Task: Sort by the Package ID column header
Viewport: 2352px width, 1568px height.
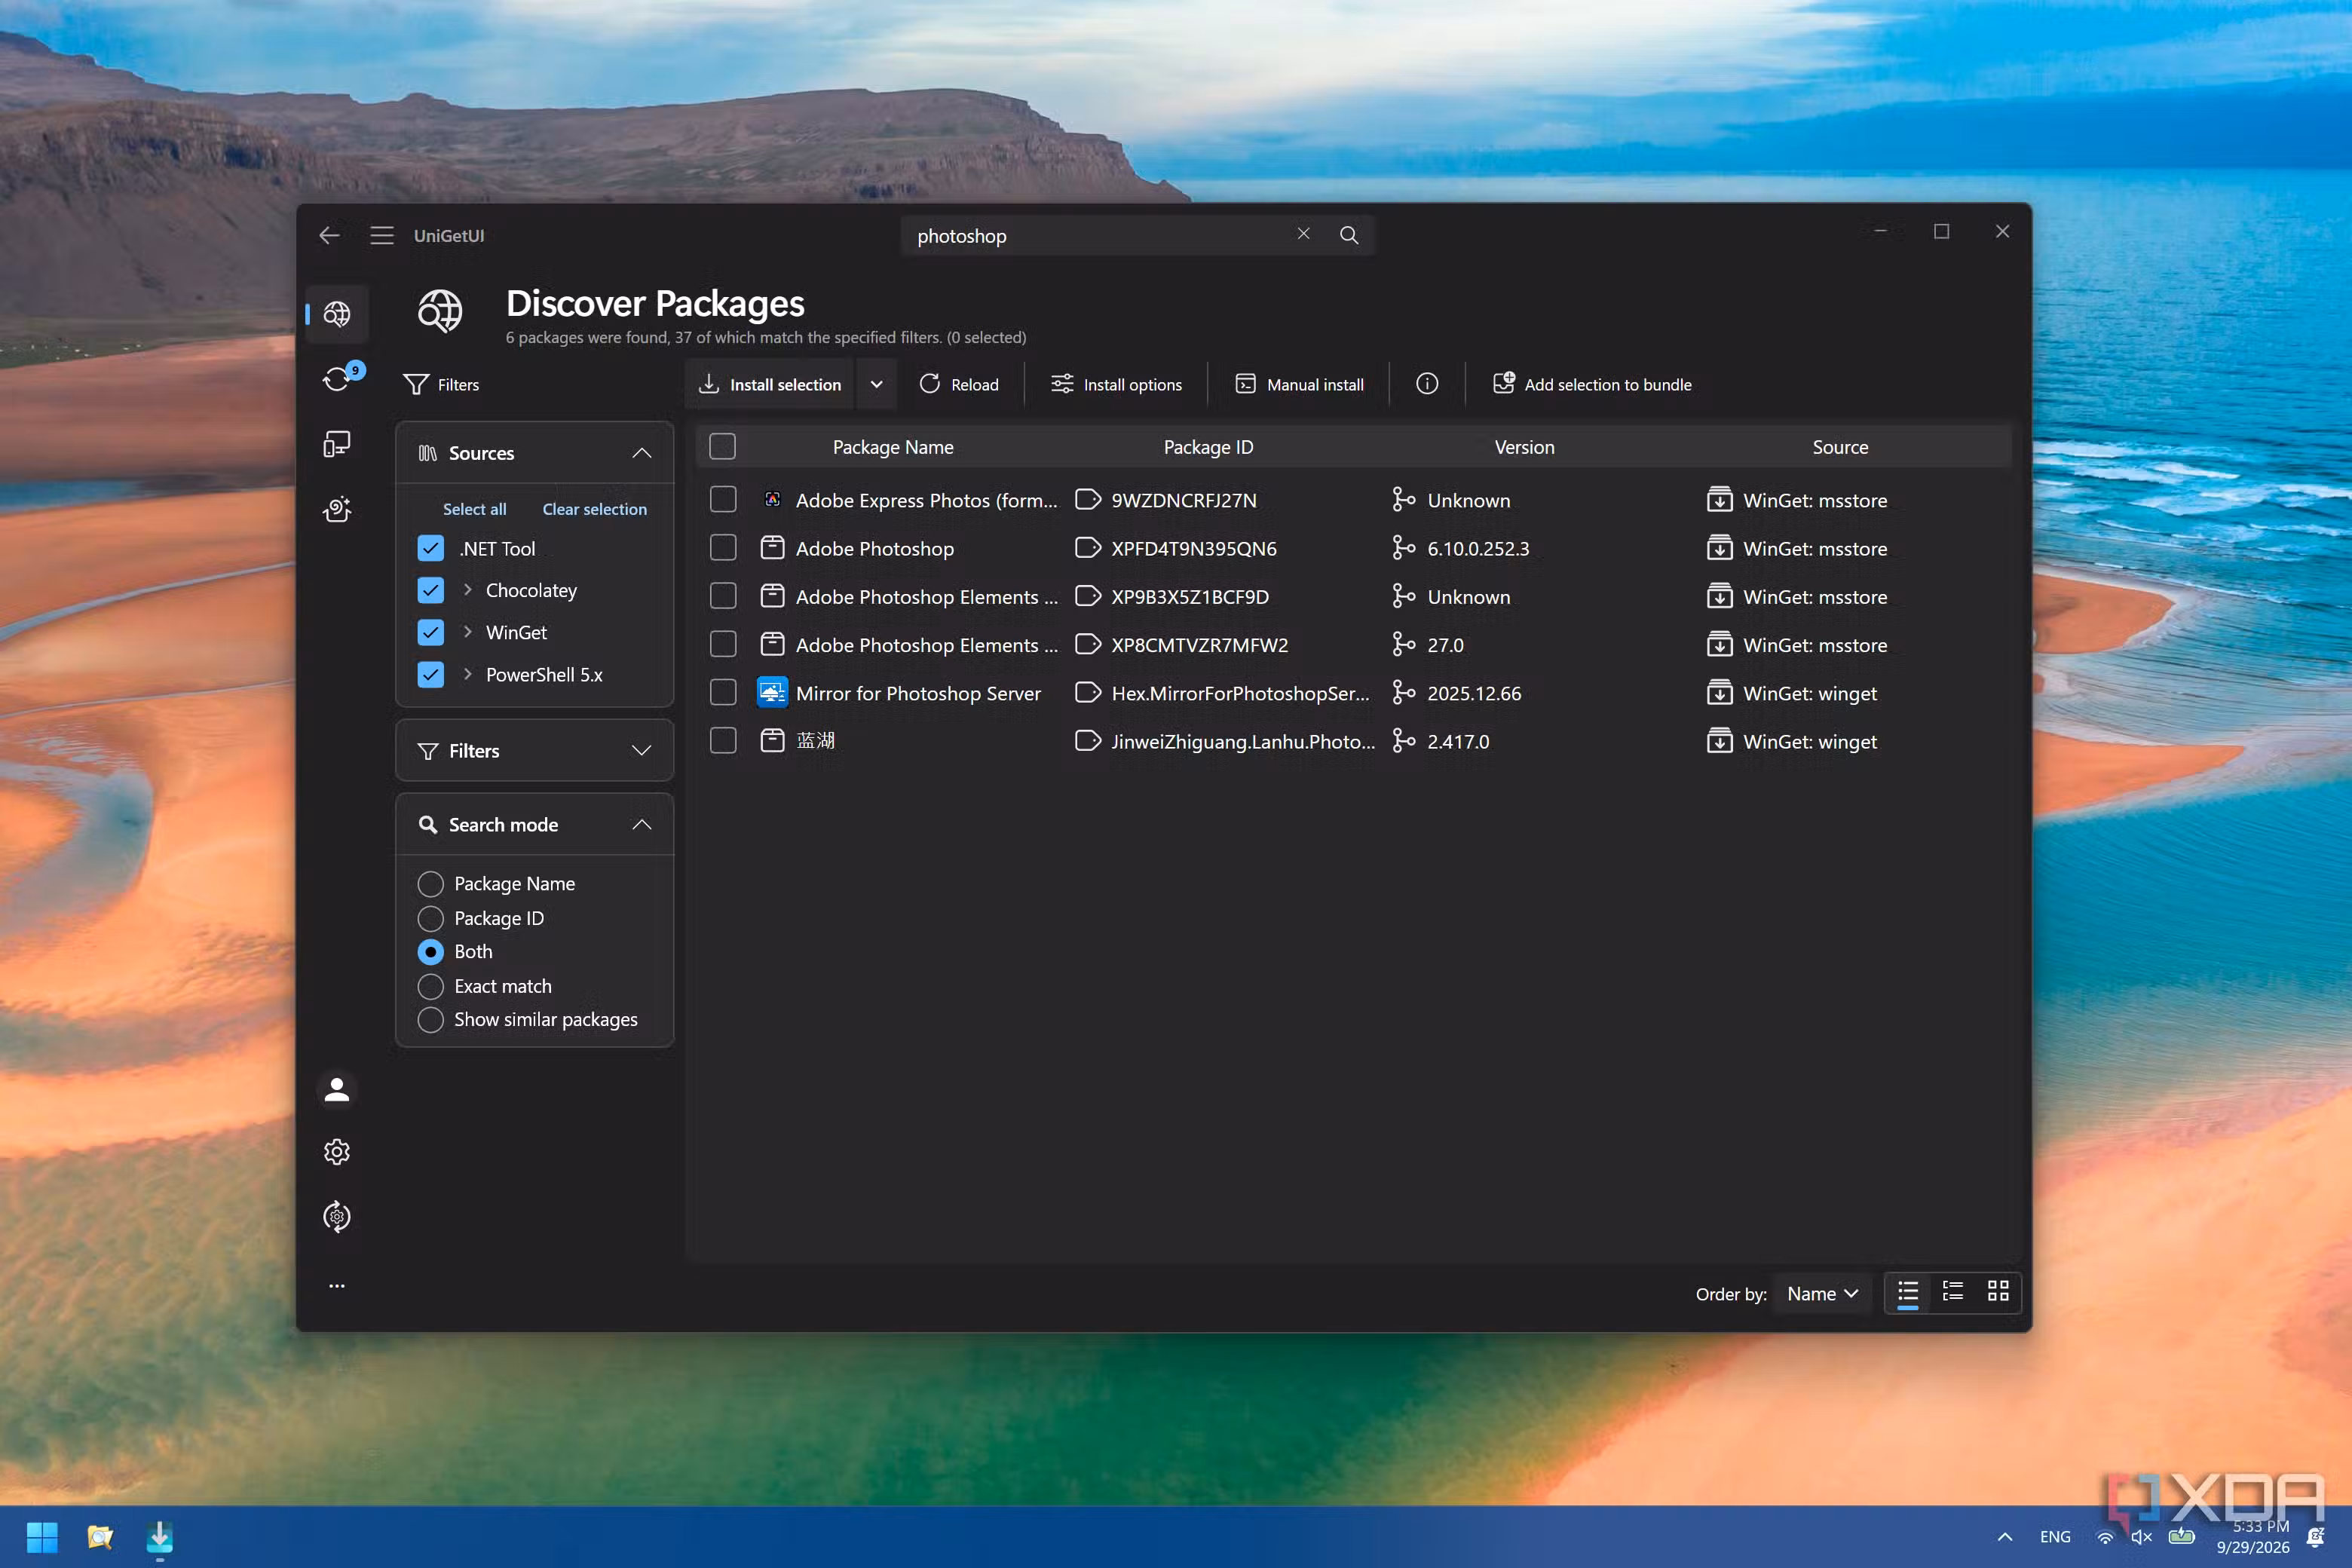Action: (x=1208, y=447)
